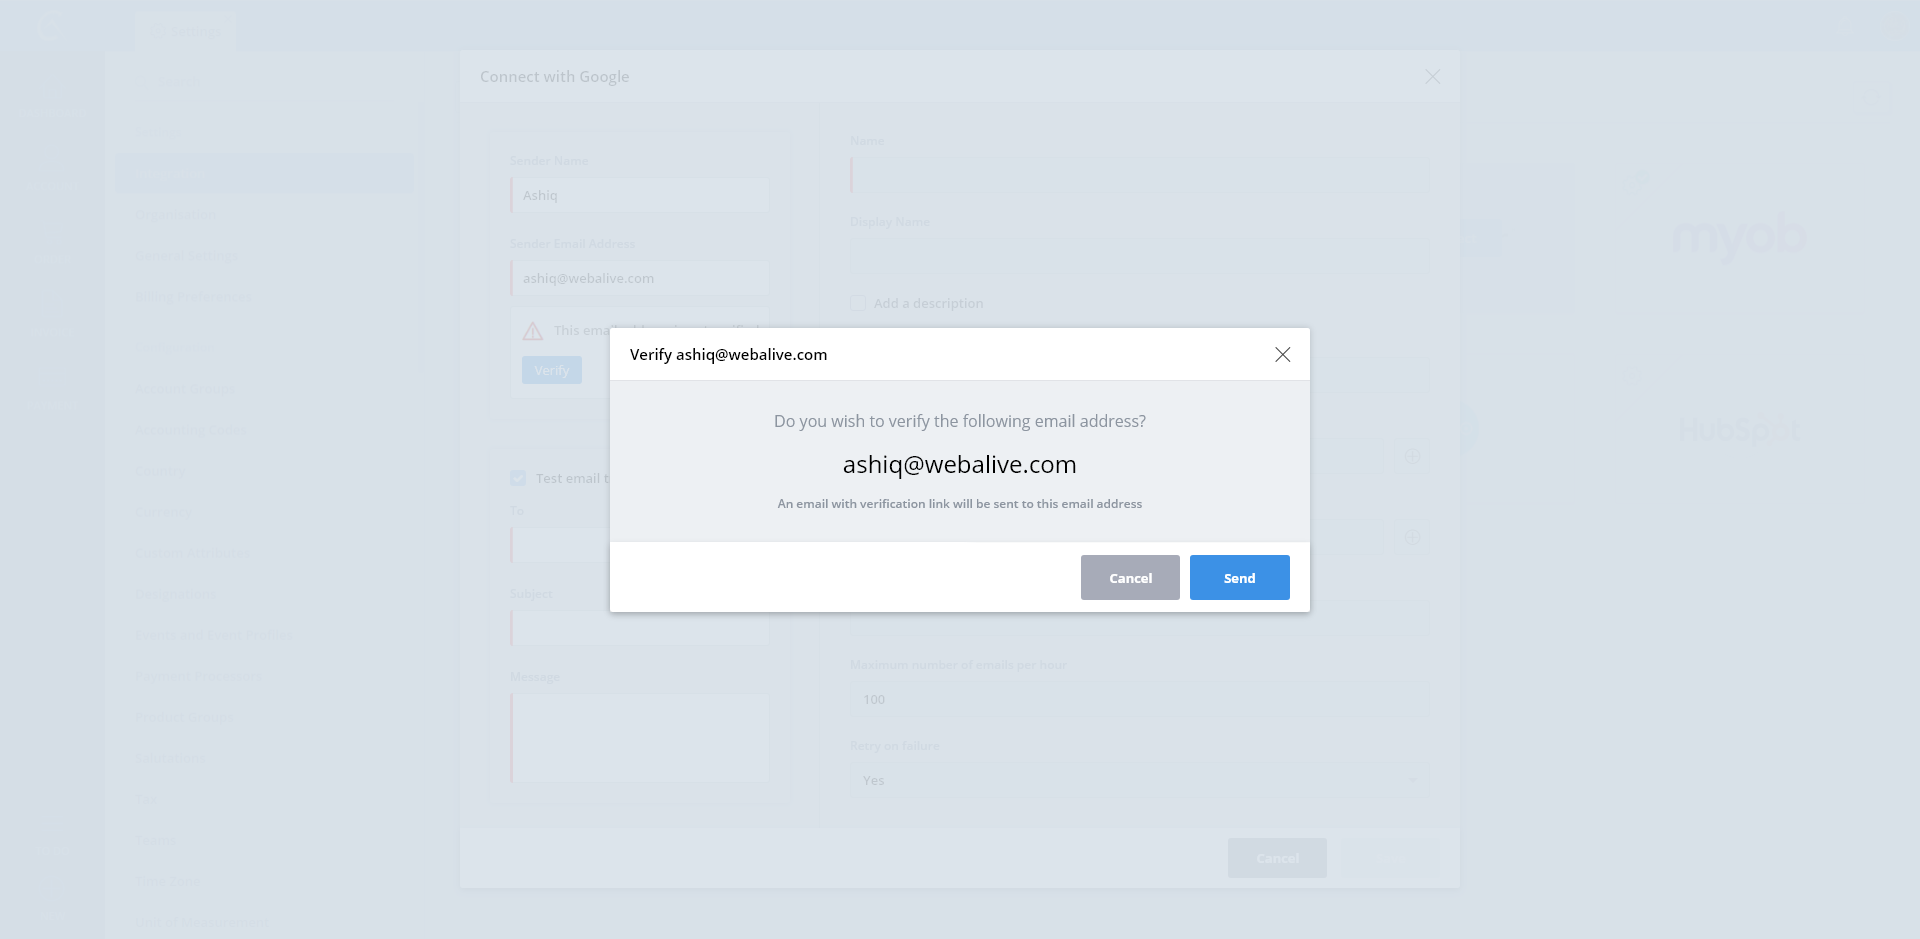Click the upper plus circle icon
The width and height of the screenshot is (1920, 939).
click(1412, 456)
